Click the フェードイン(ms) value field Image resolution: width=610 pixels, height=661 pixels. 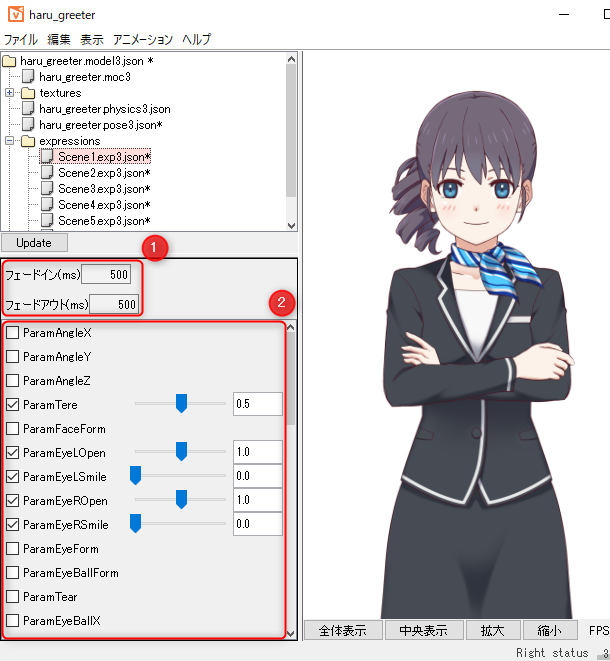106,274
